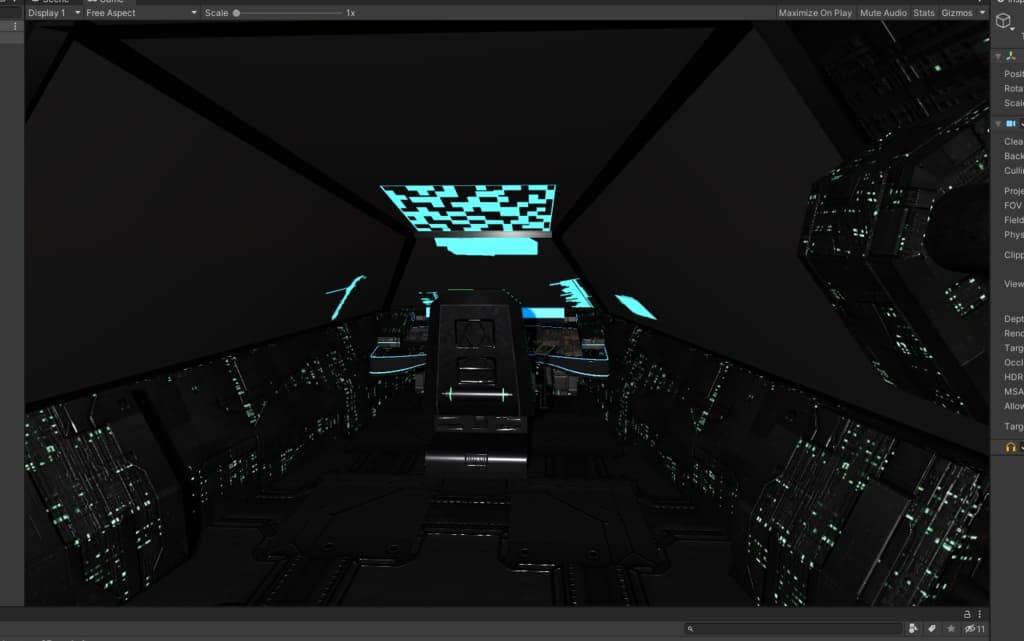Screen dimensions: 1024x641
Task: Save the search as favorite star
Action: (951, 629)
